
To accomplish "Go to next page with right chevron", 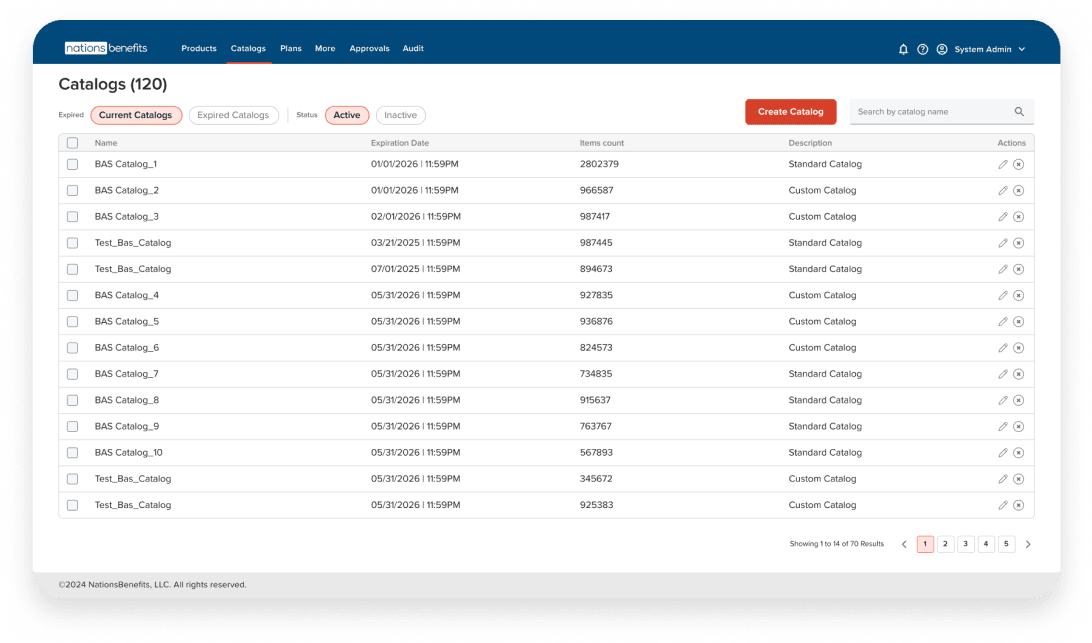I will pyautogui.click(x=1027, y=544).
